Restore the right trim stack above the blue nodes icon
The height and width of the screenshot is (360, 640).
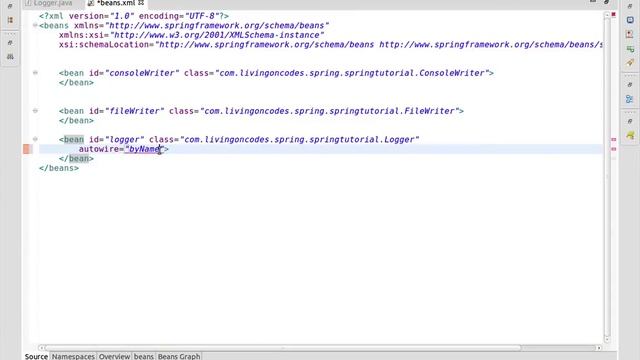[x=630, y=85]
